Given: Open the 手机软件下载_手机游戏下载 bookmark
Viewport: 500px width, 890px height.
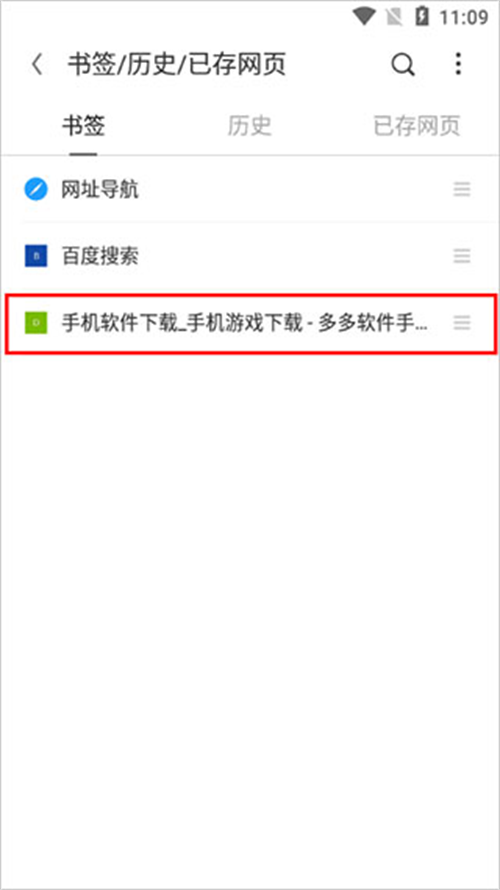Looking at the screenshot, I should [x=250, y=324].
